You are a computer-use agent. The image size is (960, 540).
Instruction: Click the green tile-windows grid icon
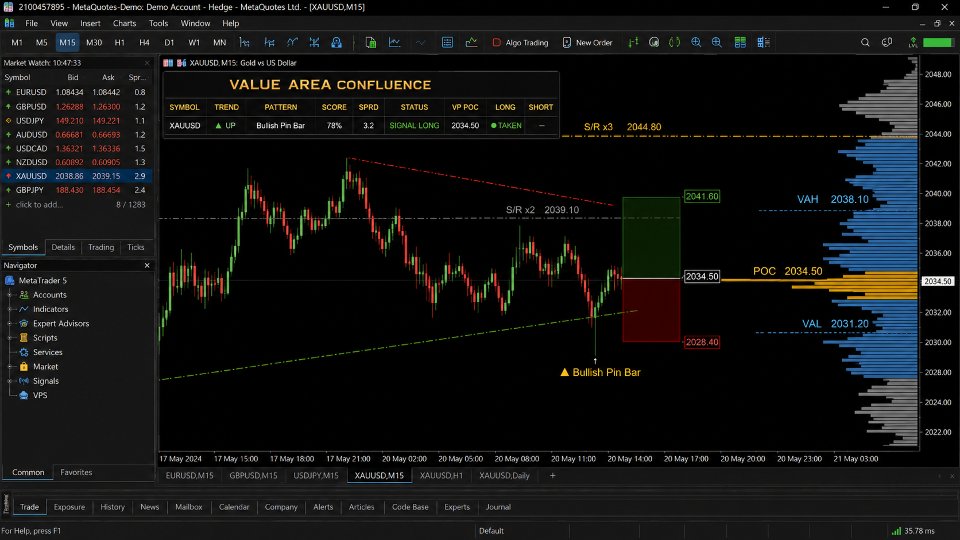click(740, 42)
